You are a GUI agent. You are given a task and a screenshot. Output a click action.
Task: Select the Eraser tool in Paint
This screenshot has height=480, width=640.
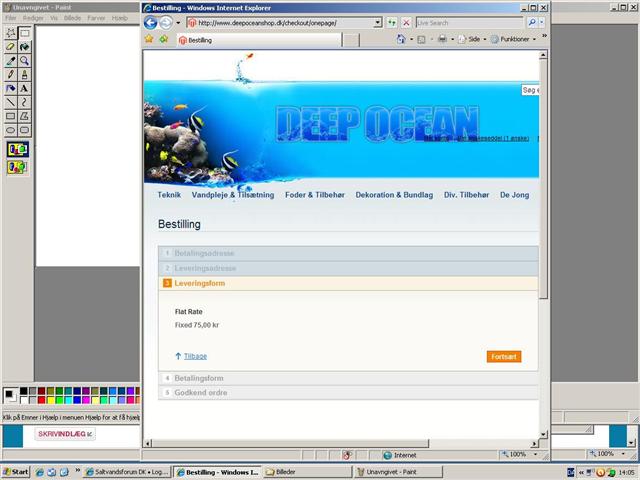pos(11,46)
